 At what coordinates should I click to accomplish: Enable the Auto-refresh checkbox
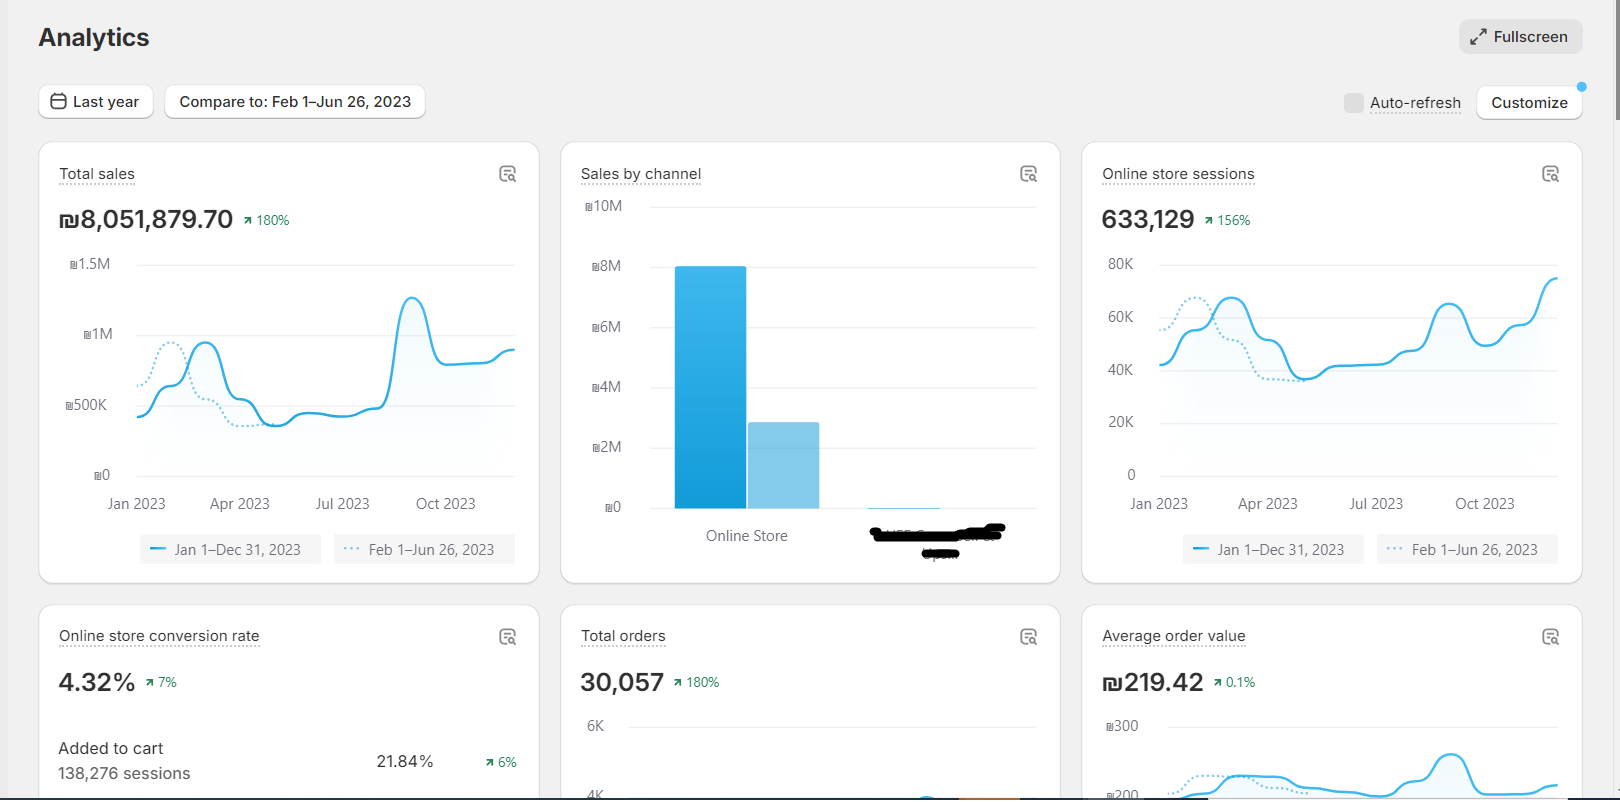(1353, 103)
